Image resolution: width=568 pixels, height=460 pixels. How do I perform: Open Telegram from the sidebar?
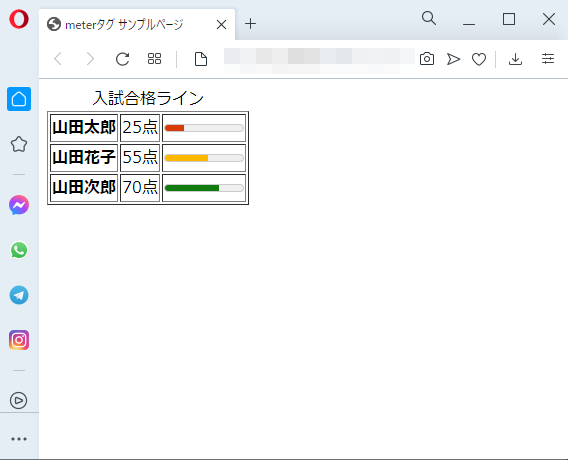coord(19,295)
